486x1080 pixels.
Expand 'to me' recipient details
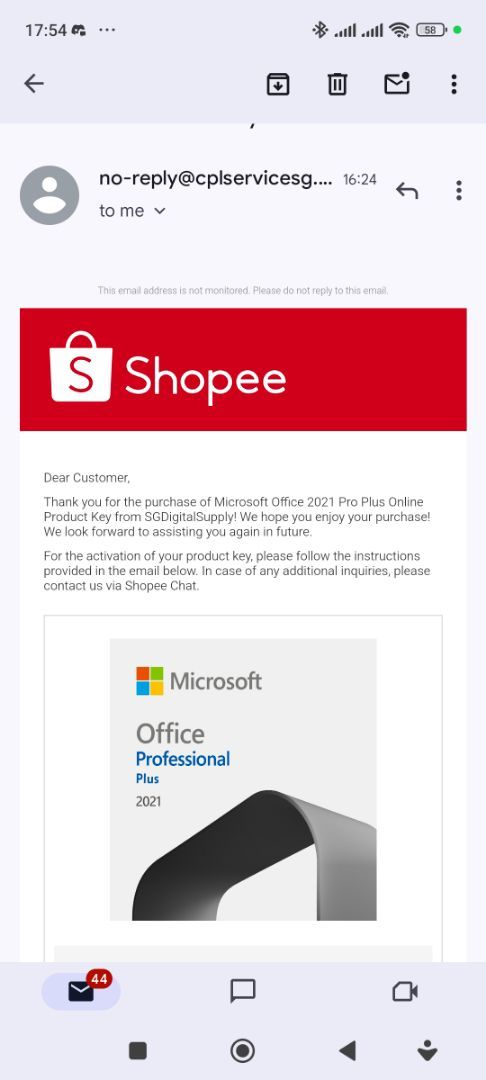tap(133, 211)
